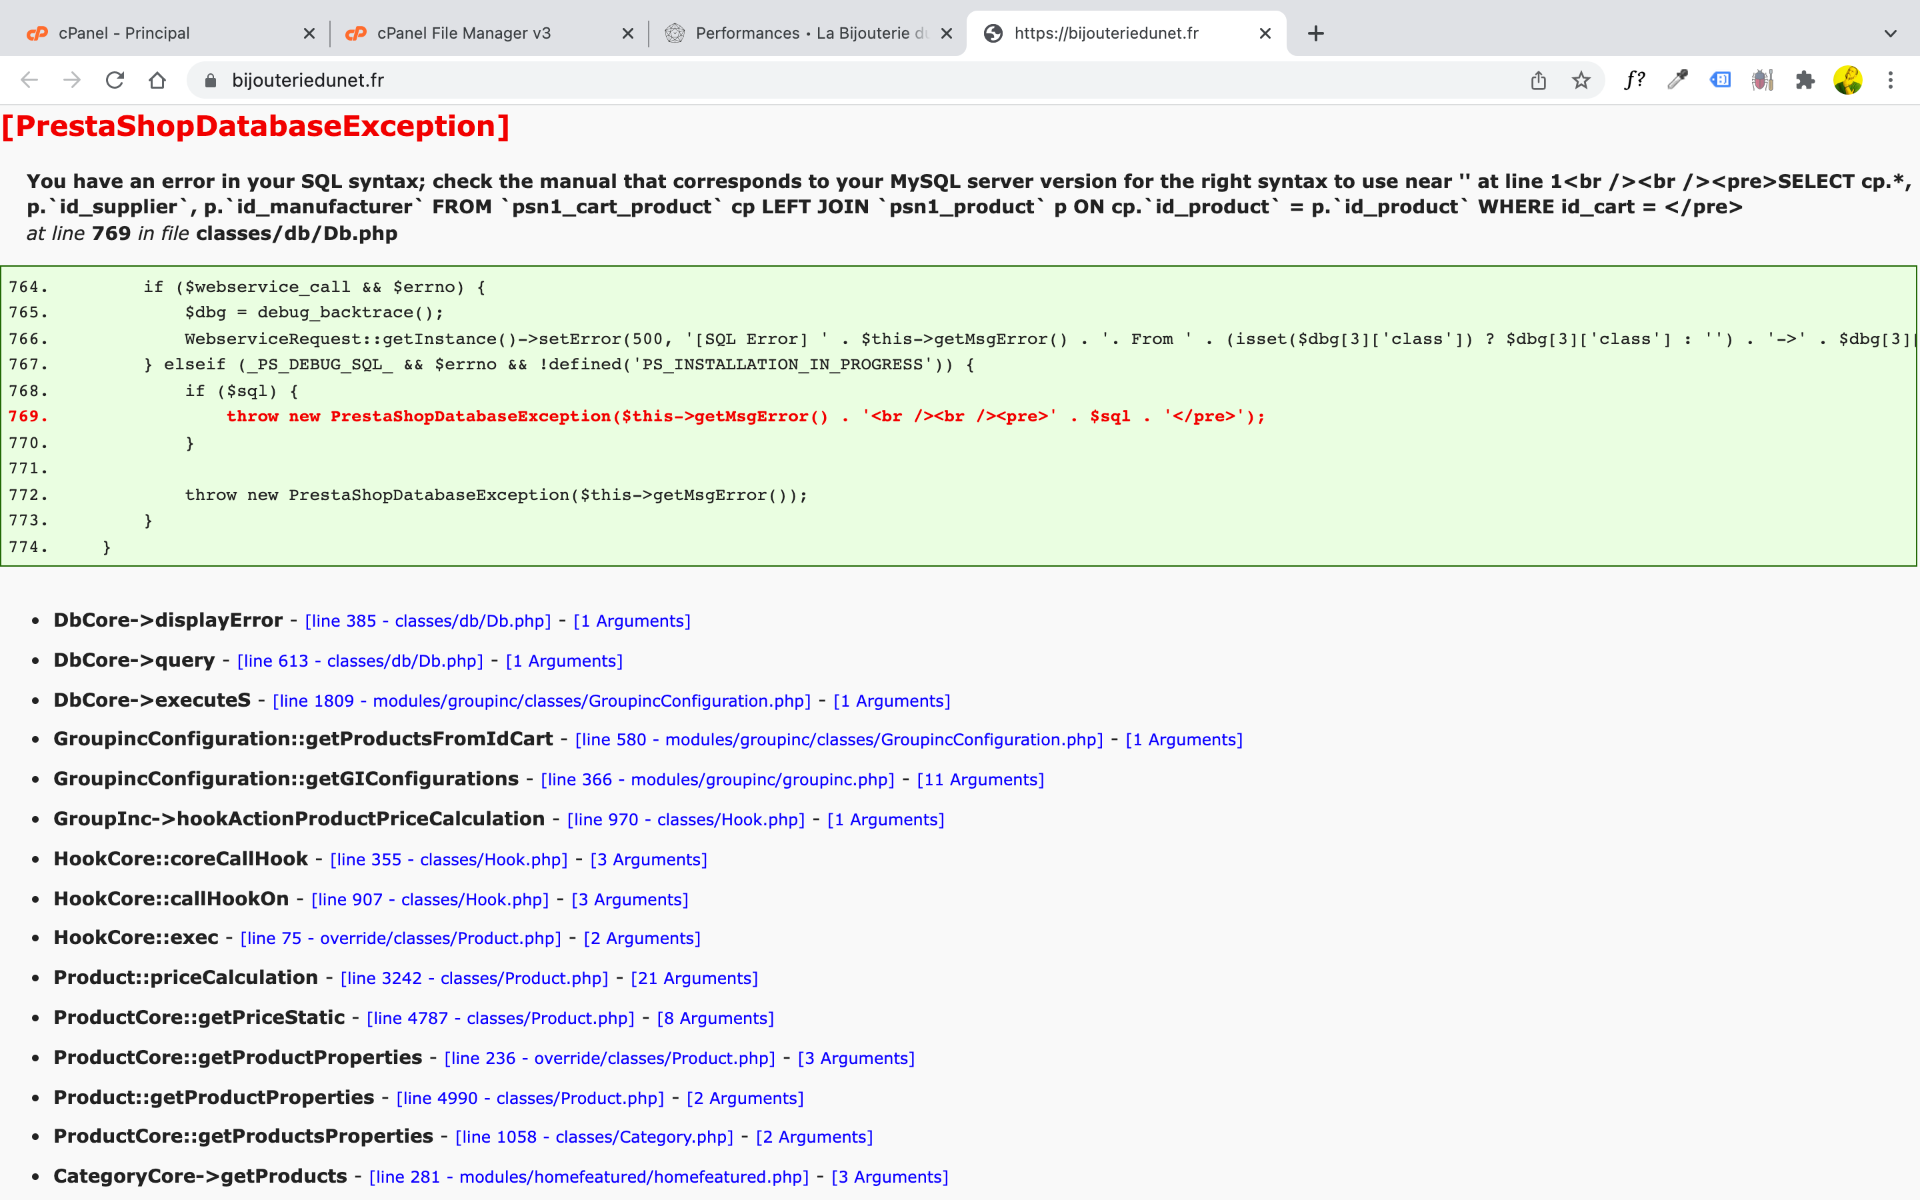Screen dimensions: 1920x1200
Task: Expand arguments for DbCore->executeS
Action: pos(892,701)
